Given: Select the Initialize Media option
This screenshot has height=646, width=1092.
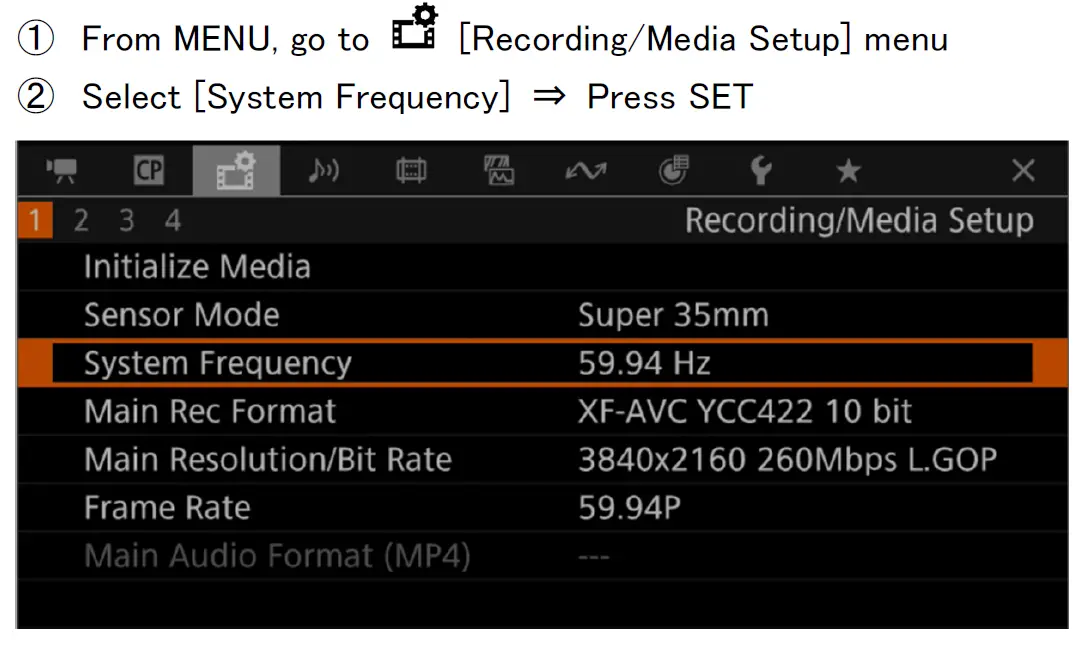Looking at the screenshot, I should click(x=197, y=267).
